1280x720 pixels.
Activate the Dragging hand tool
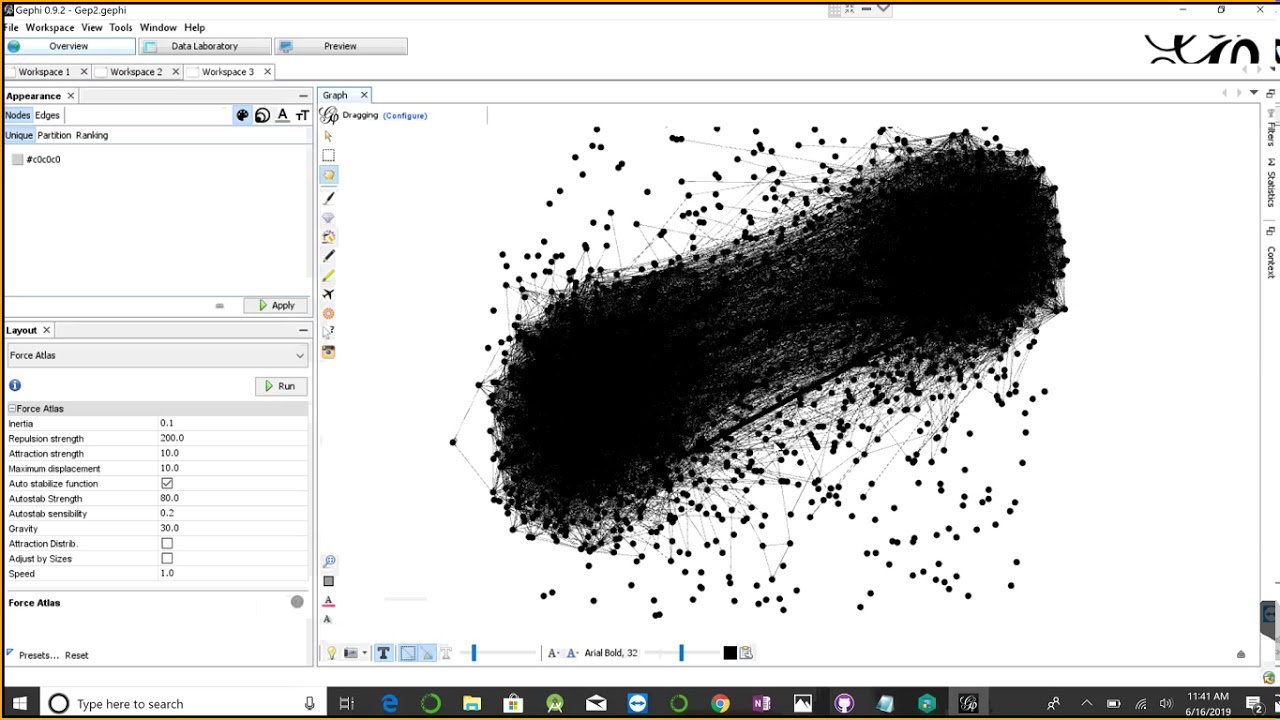(x=328, y=175)
